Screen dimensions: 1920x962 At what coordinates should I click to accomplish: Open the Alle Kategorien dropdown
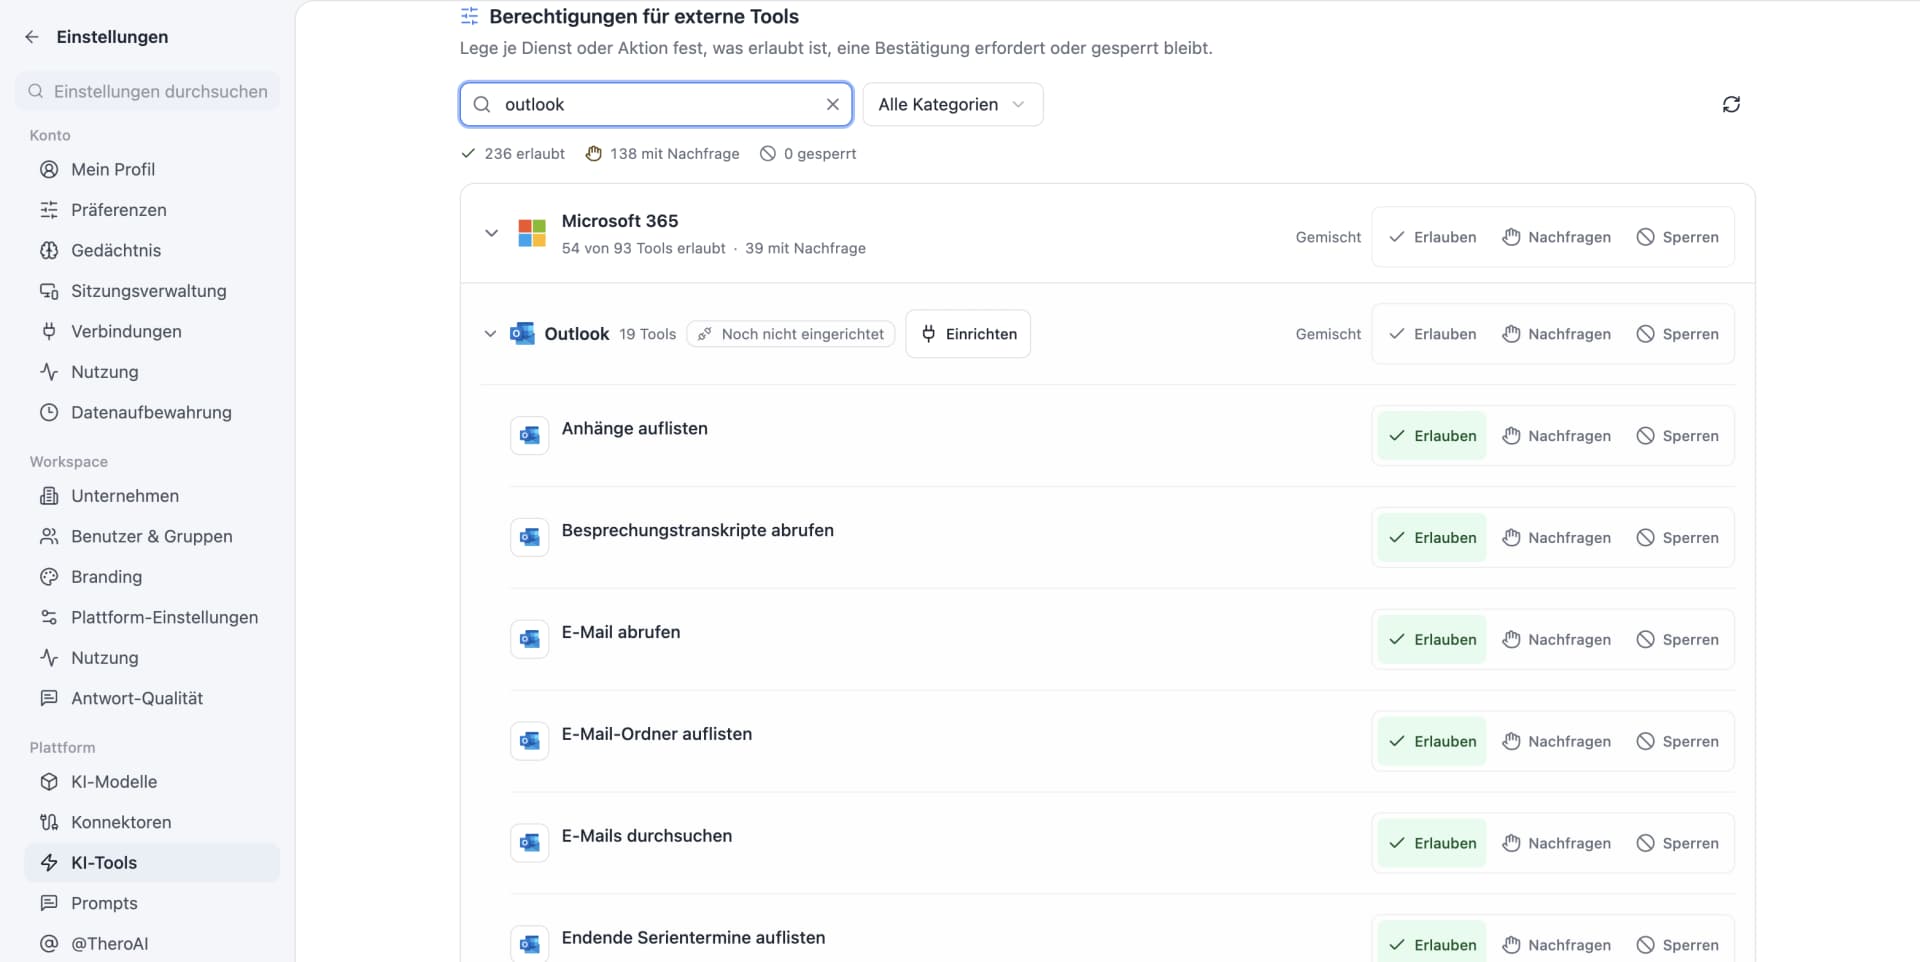click(x=952, y=104)
